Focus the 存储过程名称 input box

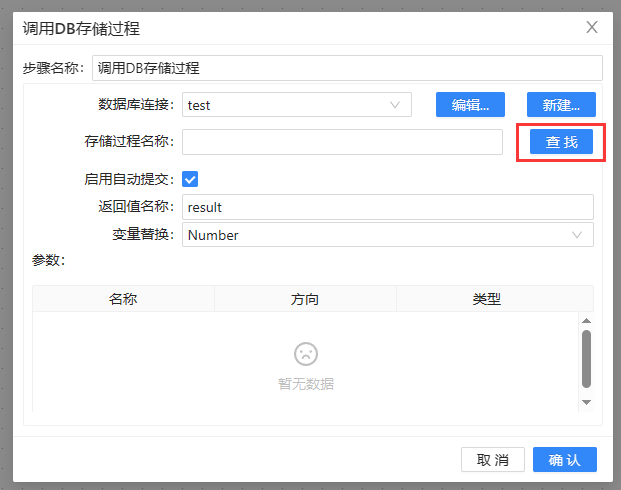click(342, 142)
